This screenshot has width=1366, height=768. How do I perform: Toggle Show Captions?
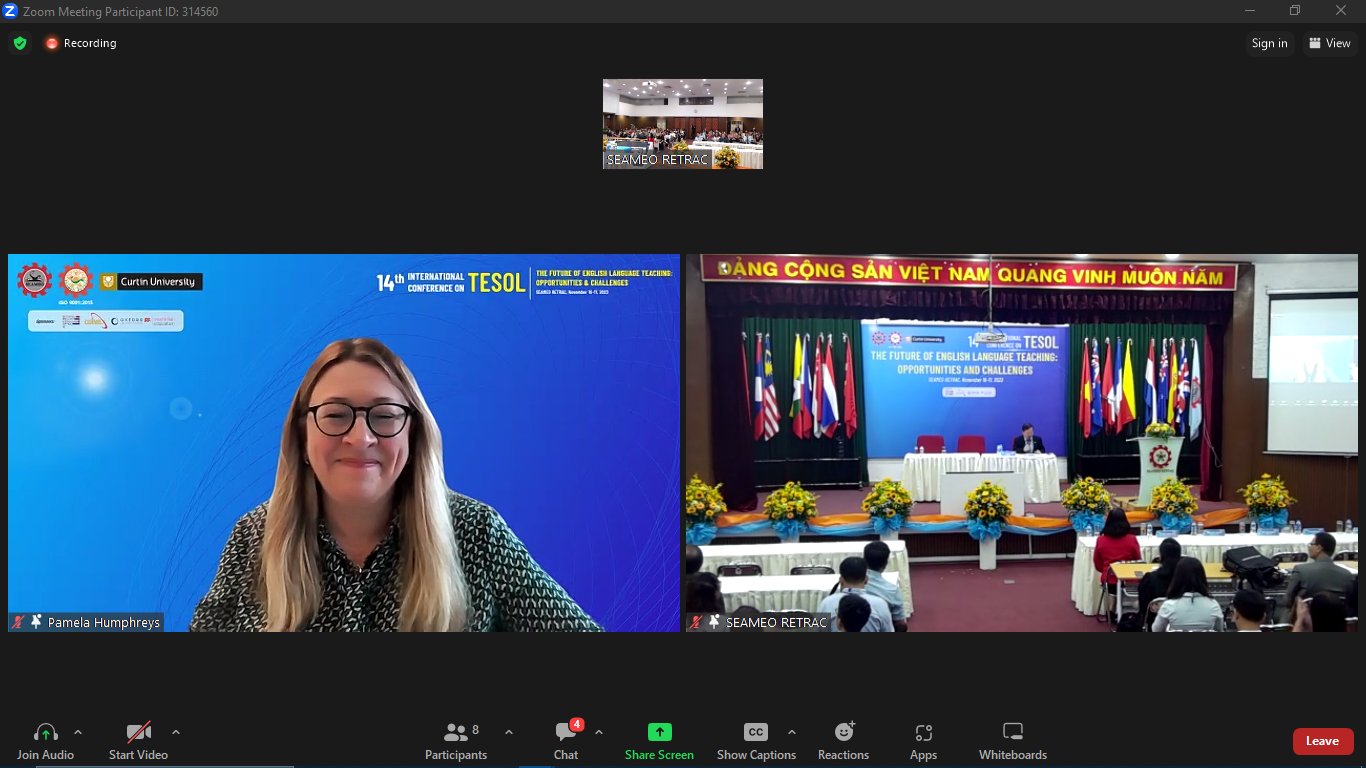[x=756, y=742]
